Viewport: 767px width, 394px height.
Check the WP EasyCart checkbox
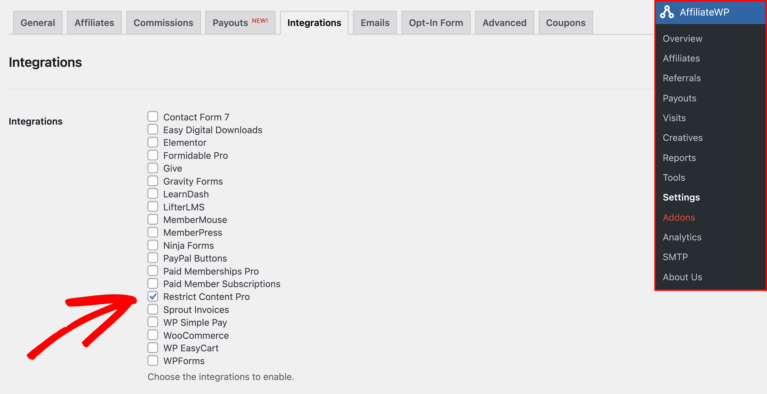tap(153, 348)
